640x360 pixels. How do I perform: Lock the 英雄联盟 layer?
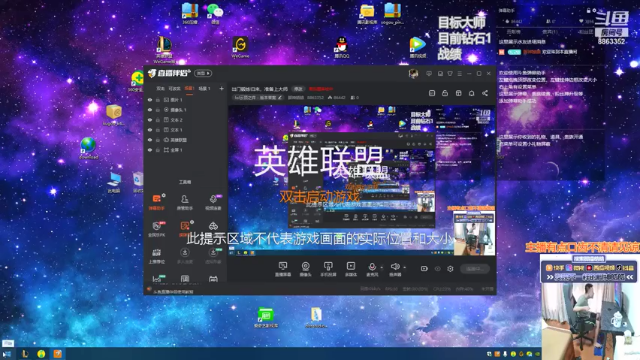(x=158, y=140)
